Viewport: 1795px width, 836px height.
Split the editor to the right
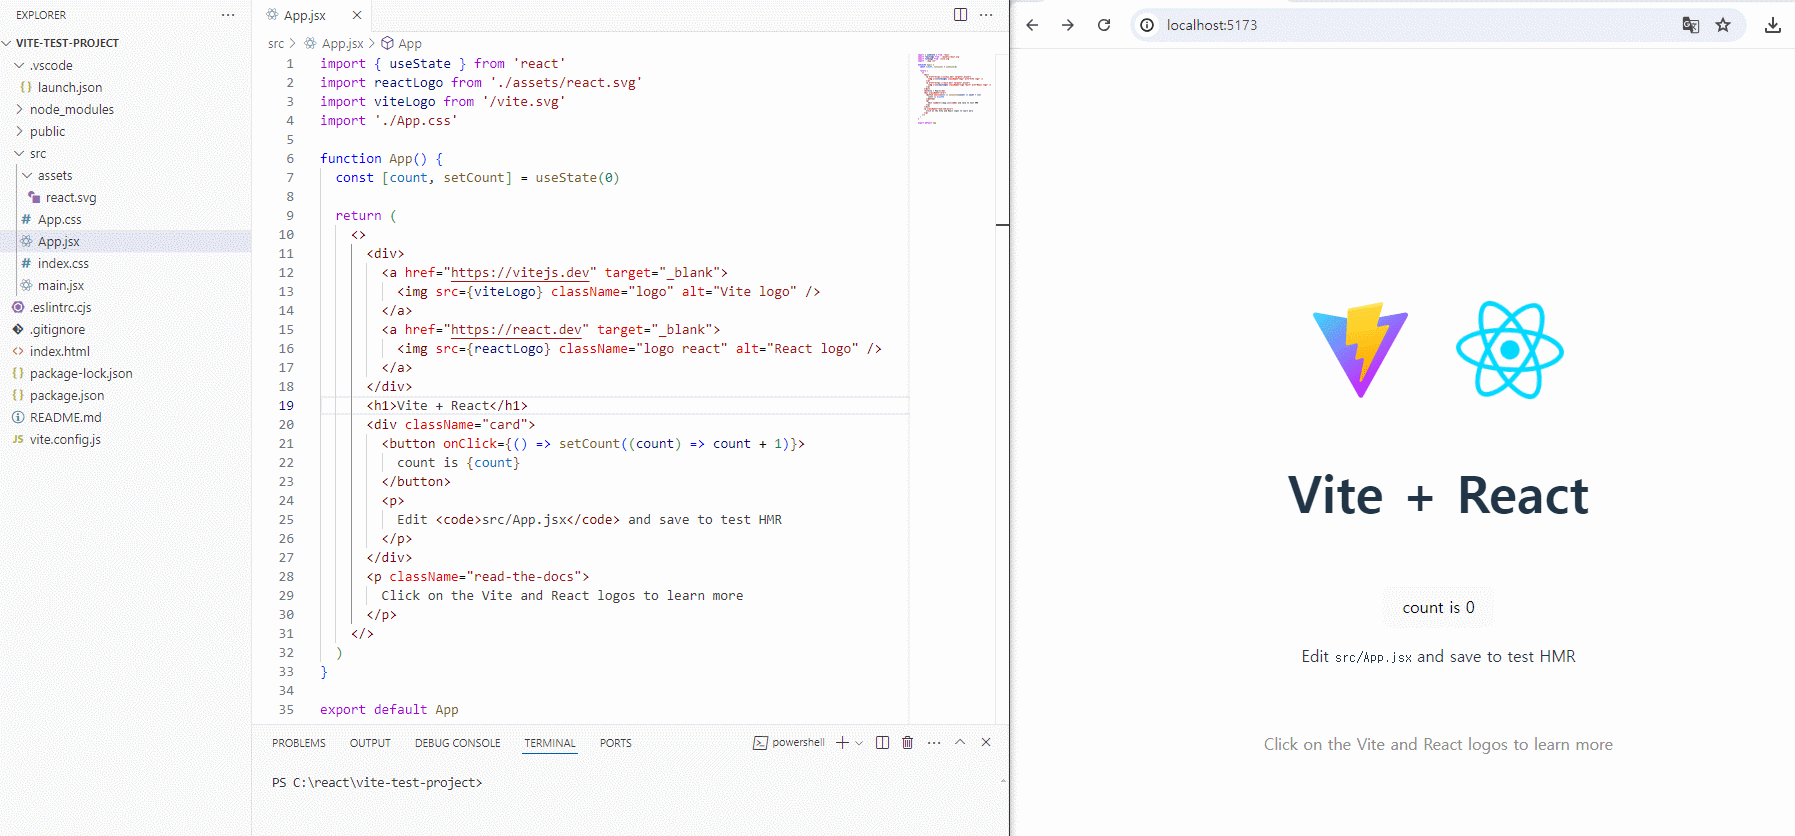[x=960, y=15]
